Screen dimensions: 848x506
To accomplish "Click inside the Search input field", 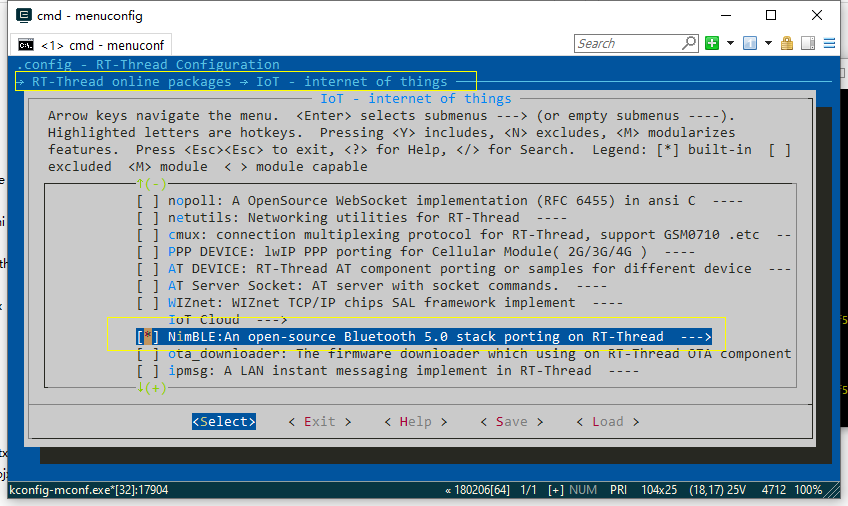I will point(628,43).
